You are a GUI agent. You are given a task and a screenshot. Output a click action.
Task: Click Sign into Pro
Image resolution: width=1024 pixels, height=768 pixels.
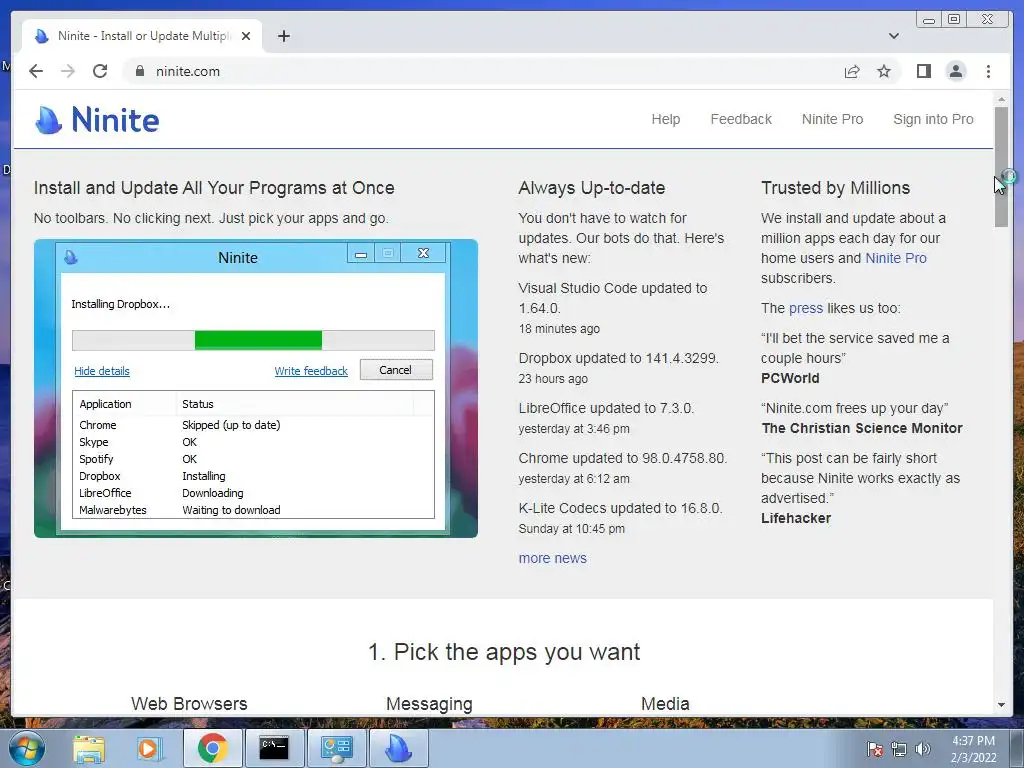(x=933, y=120)
